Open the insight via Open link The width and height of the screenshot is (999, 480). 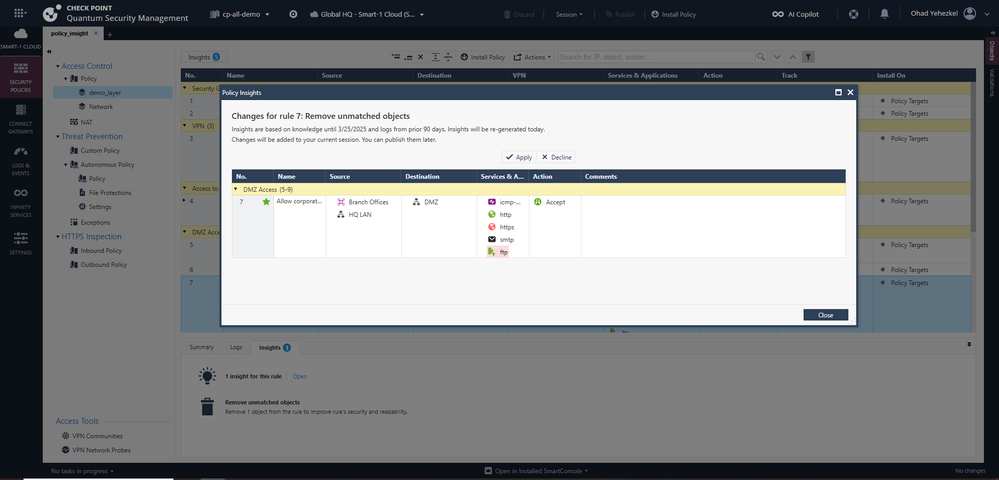coord(299,376)
